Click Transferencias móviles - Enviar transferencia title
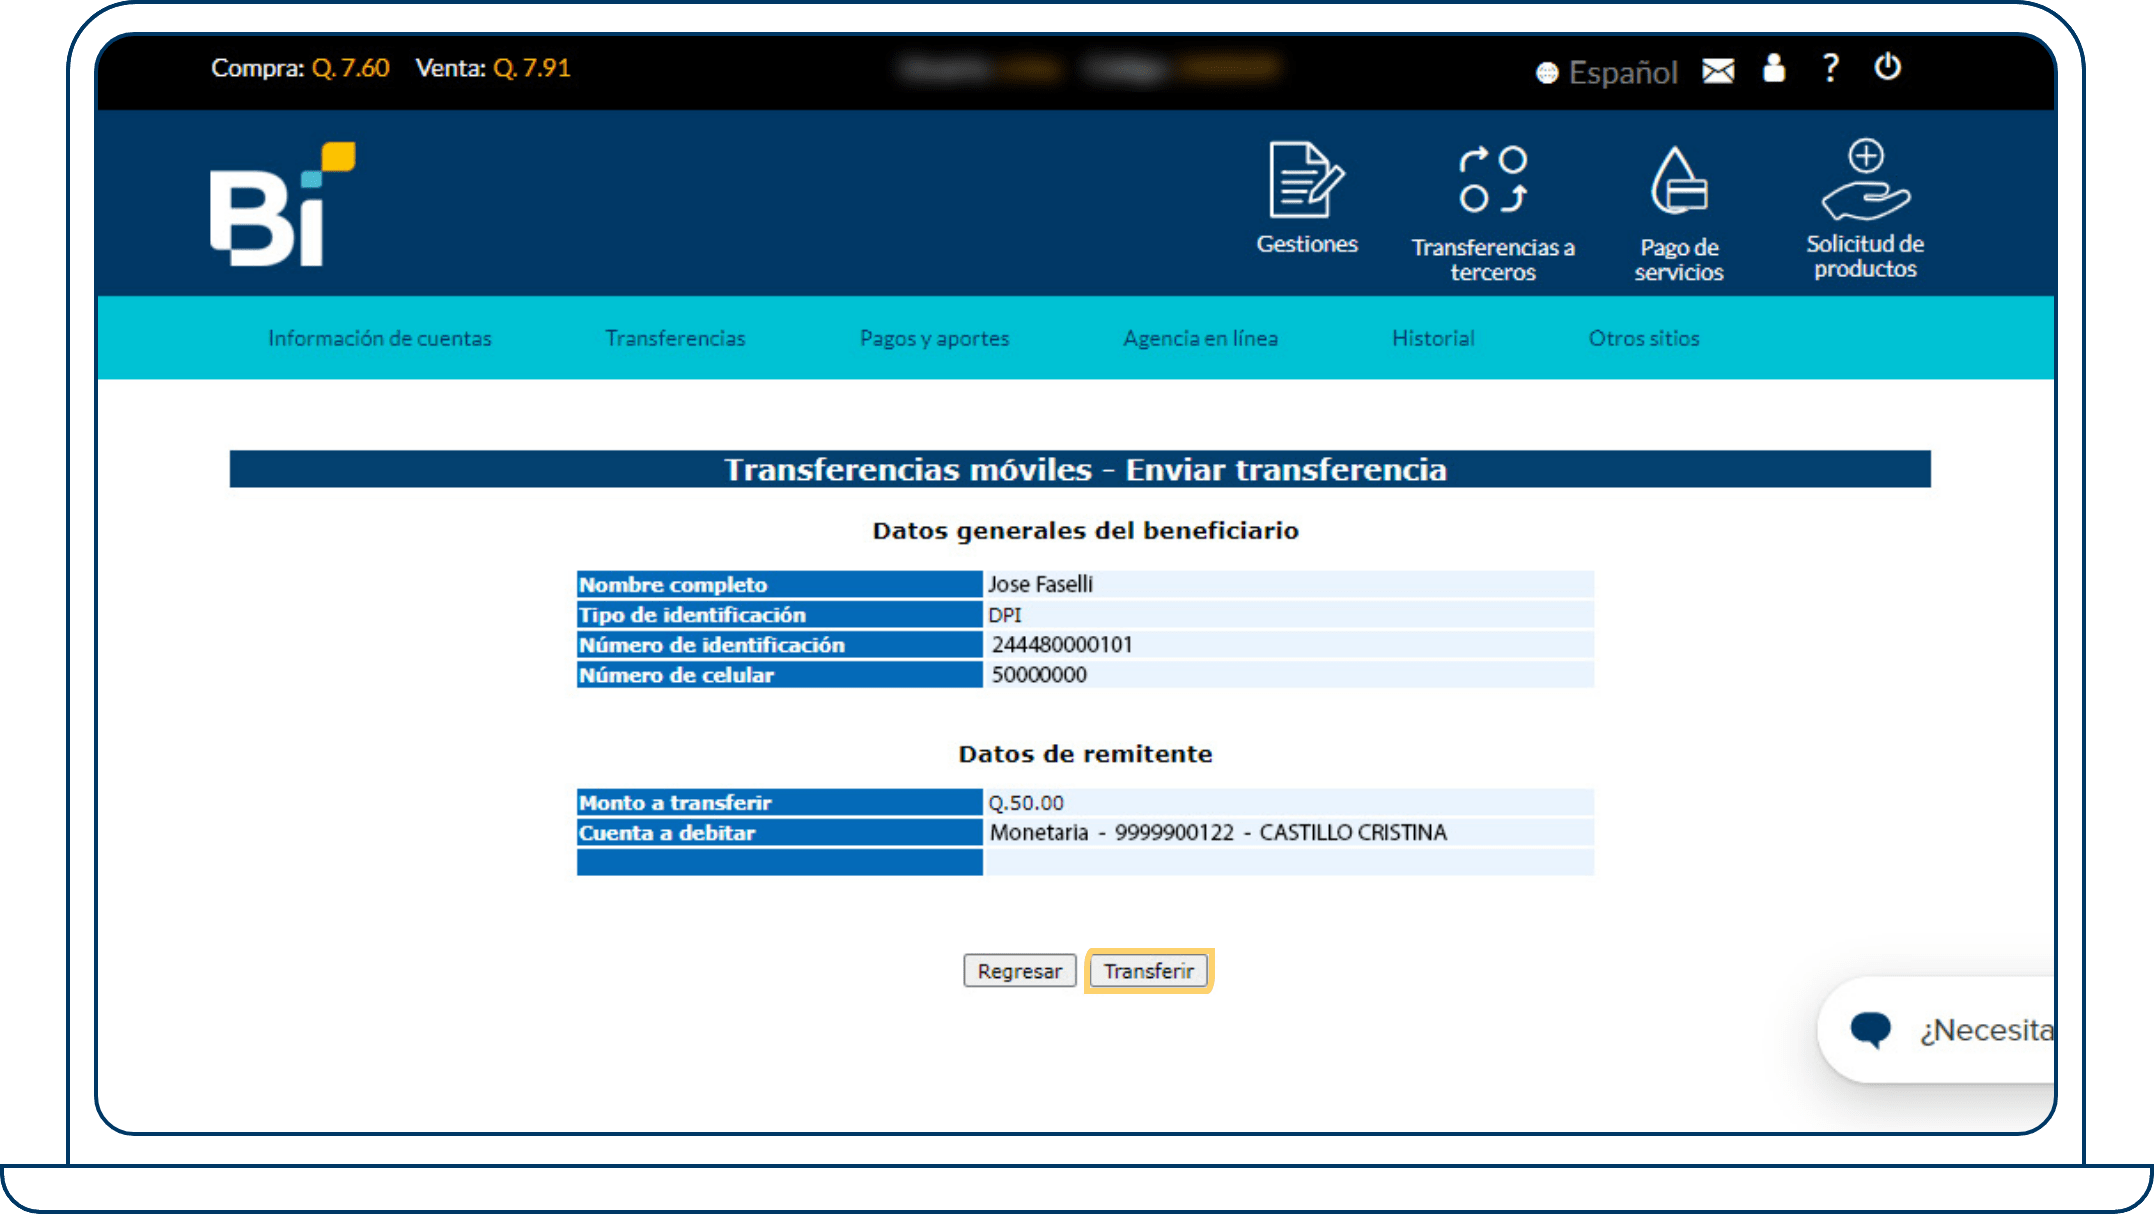 coord(1085,470)
